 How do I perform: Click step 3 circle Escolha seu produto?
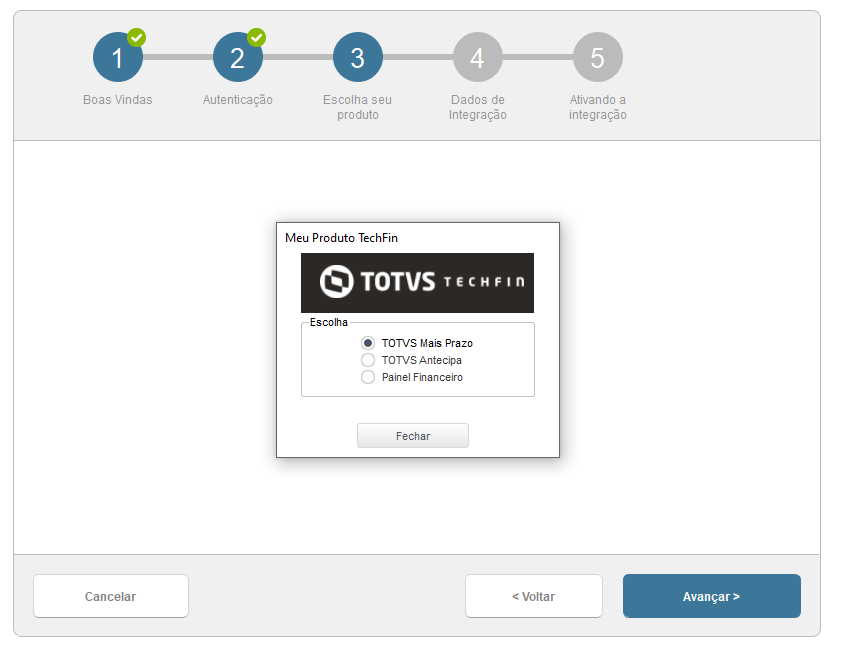point(358,57)
